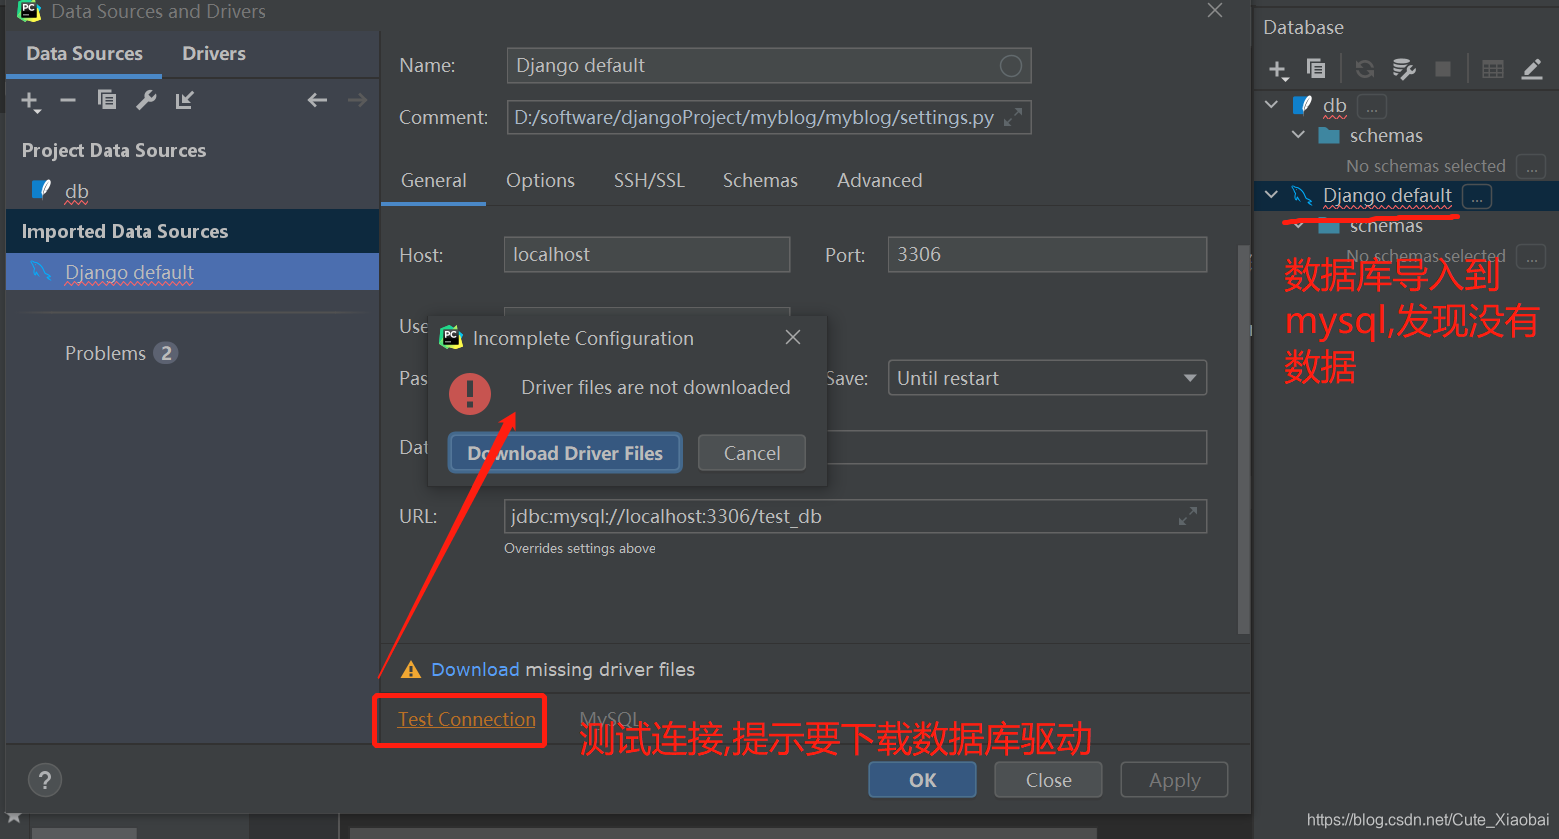
Task: Click the table editor icon in the Database panel
Action: [x=1493, y=69]
